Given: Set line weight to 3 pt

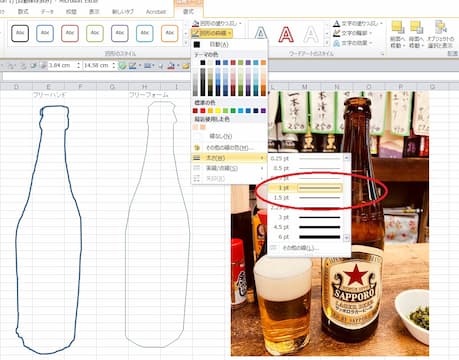Looking at the screenshot, I should pyautogui.click(x=306, y=217).
